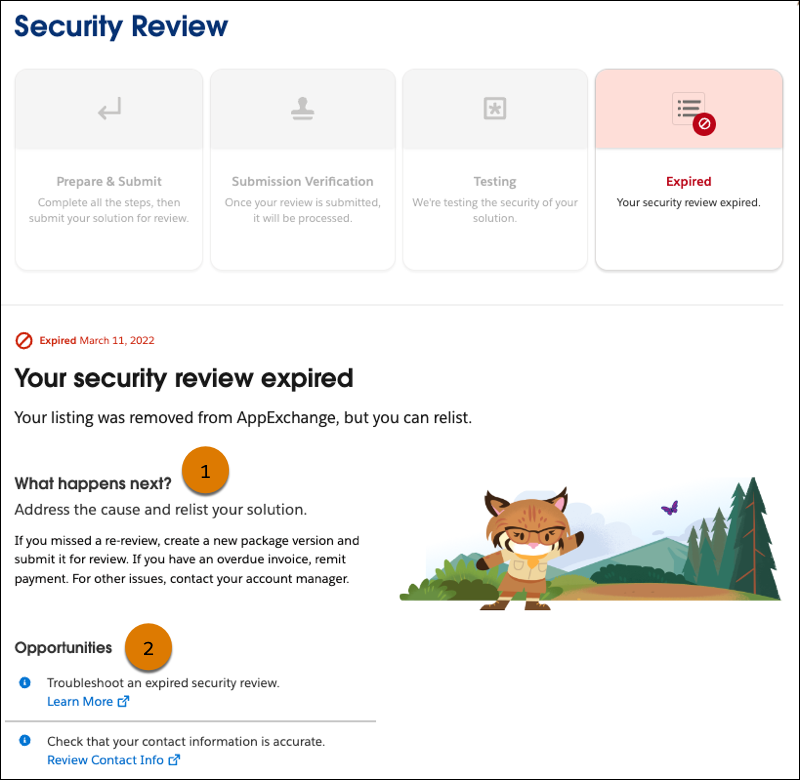Select the Prepare & Submit stage title
Viewport: 800px width, 780px height.
coord(109,182)
